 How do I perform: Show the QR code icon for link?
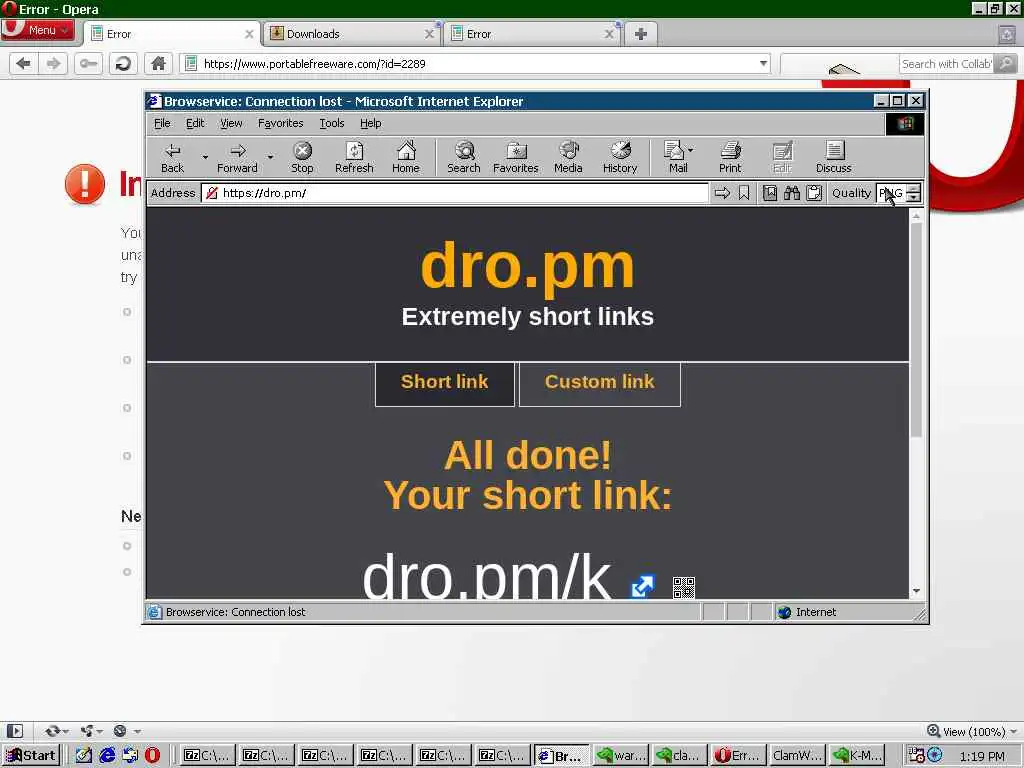point(683,587)
